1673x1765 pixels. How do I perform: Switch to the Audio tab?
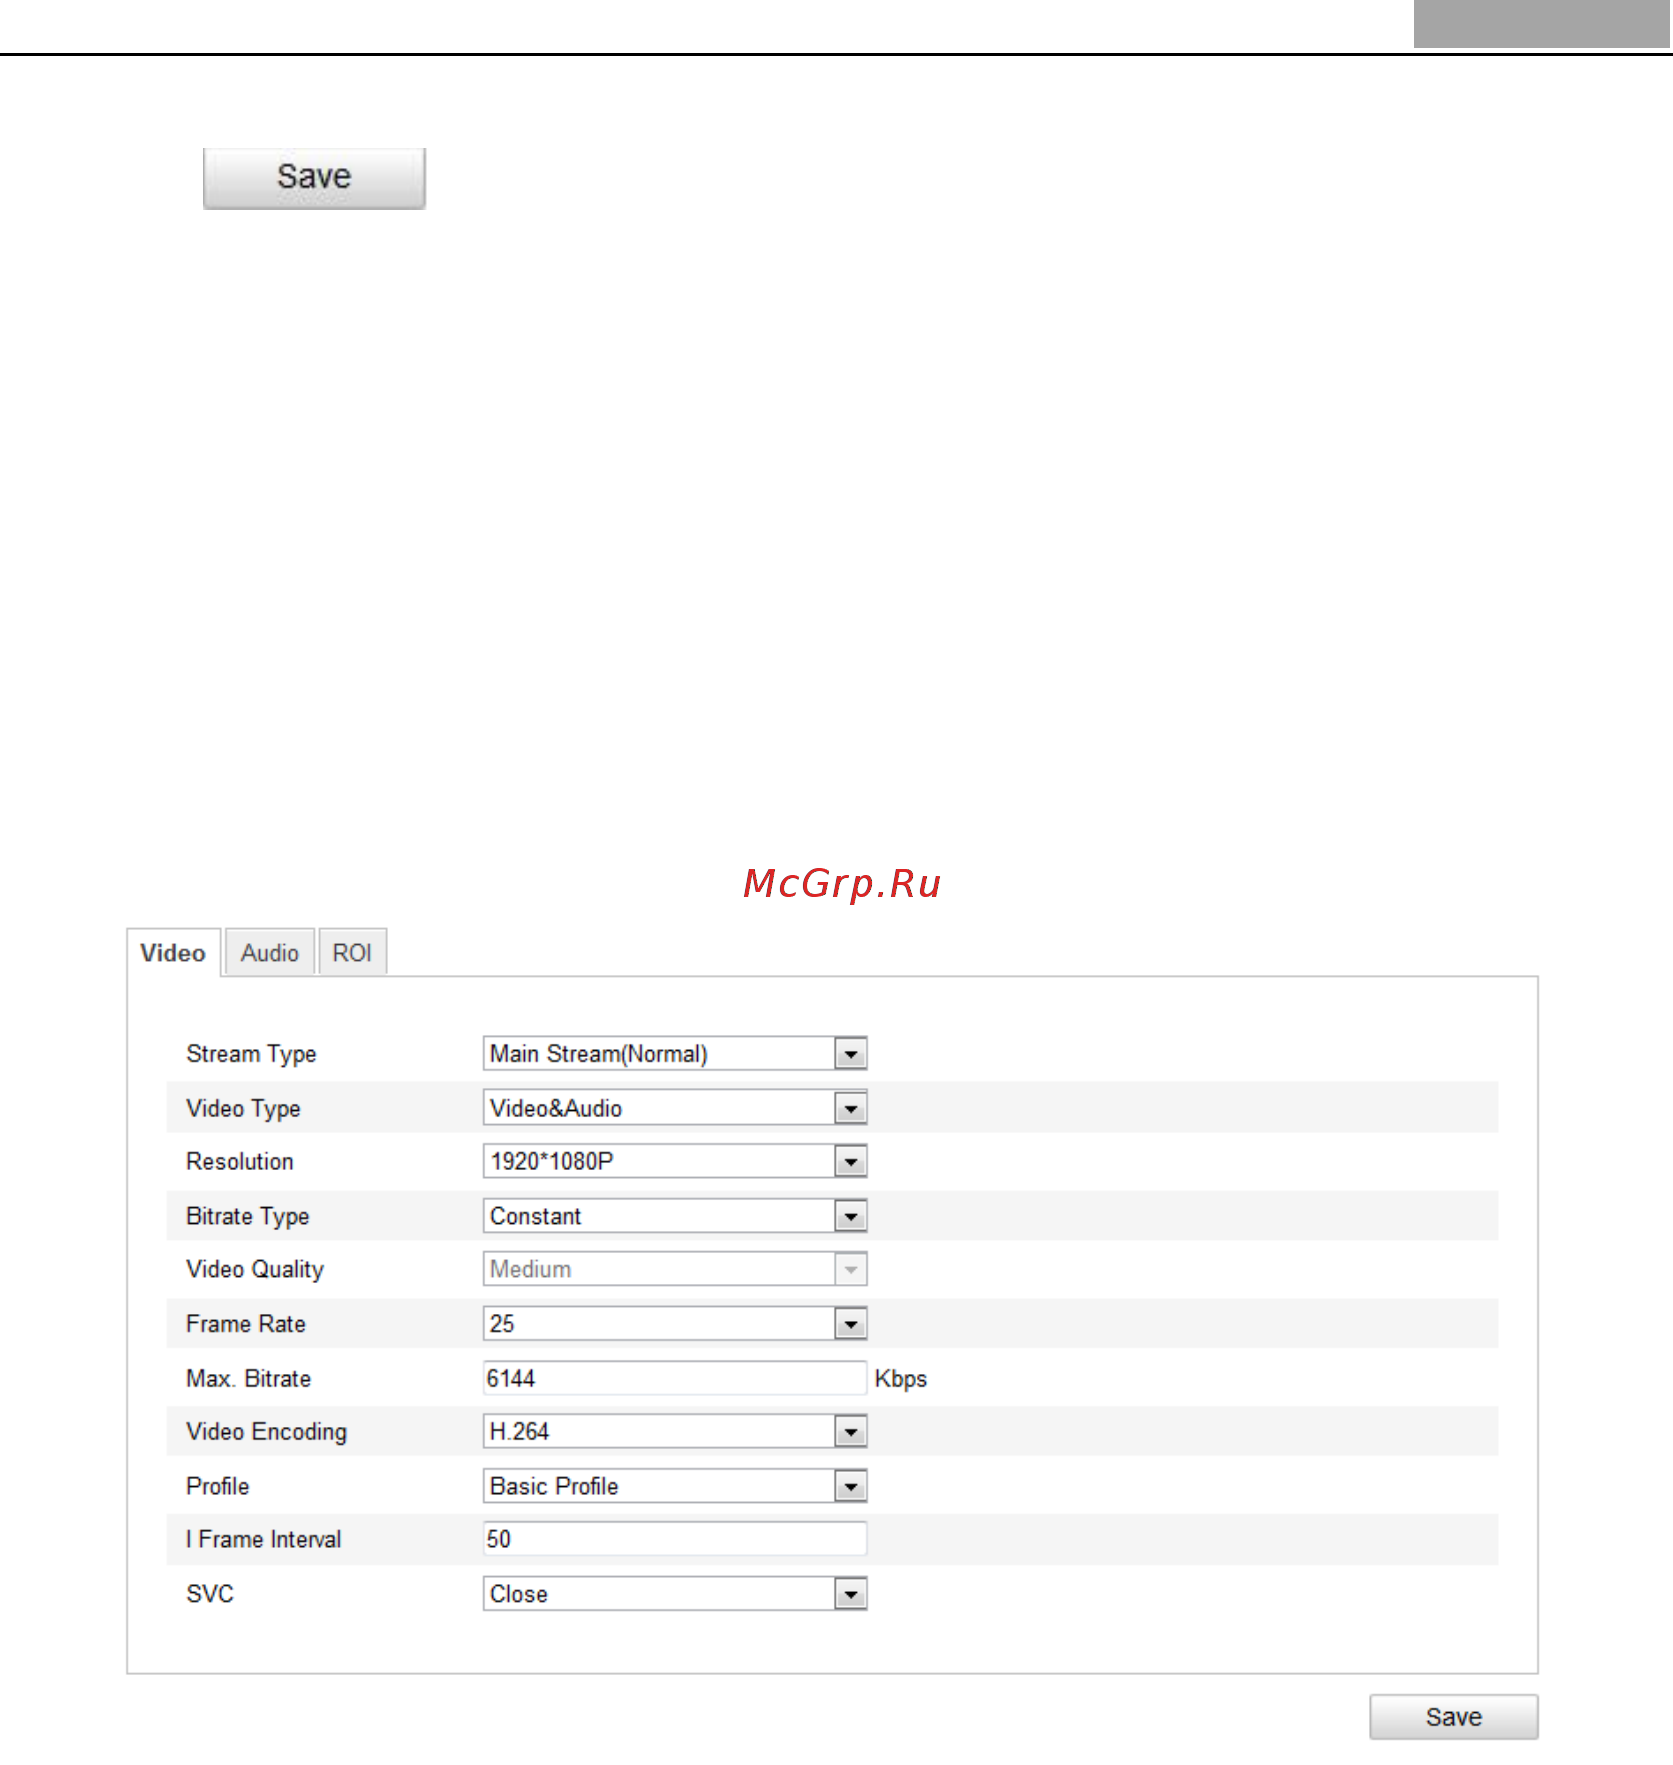click(270, 952)
